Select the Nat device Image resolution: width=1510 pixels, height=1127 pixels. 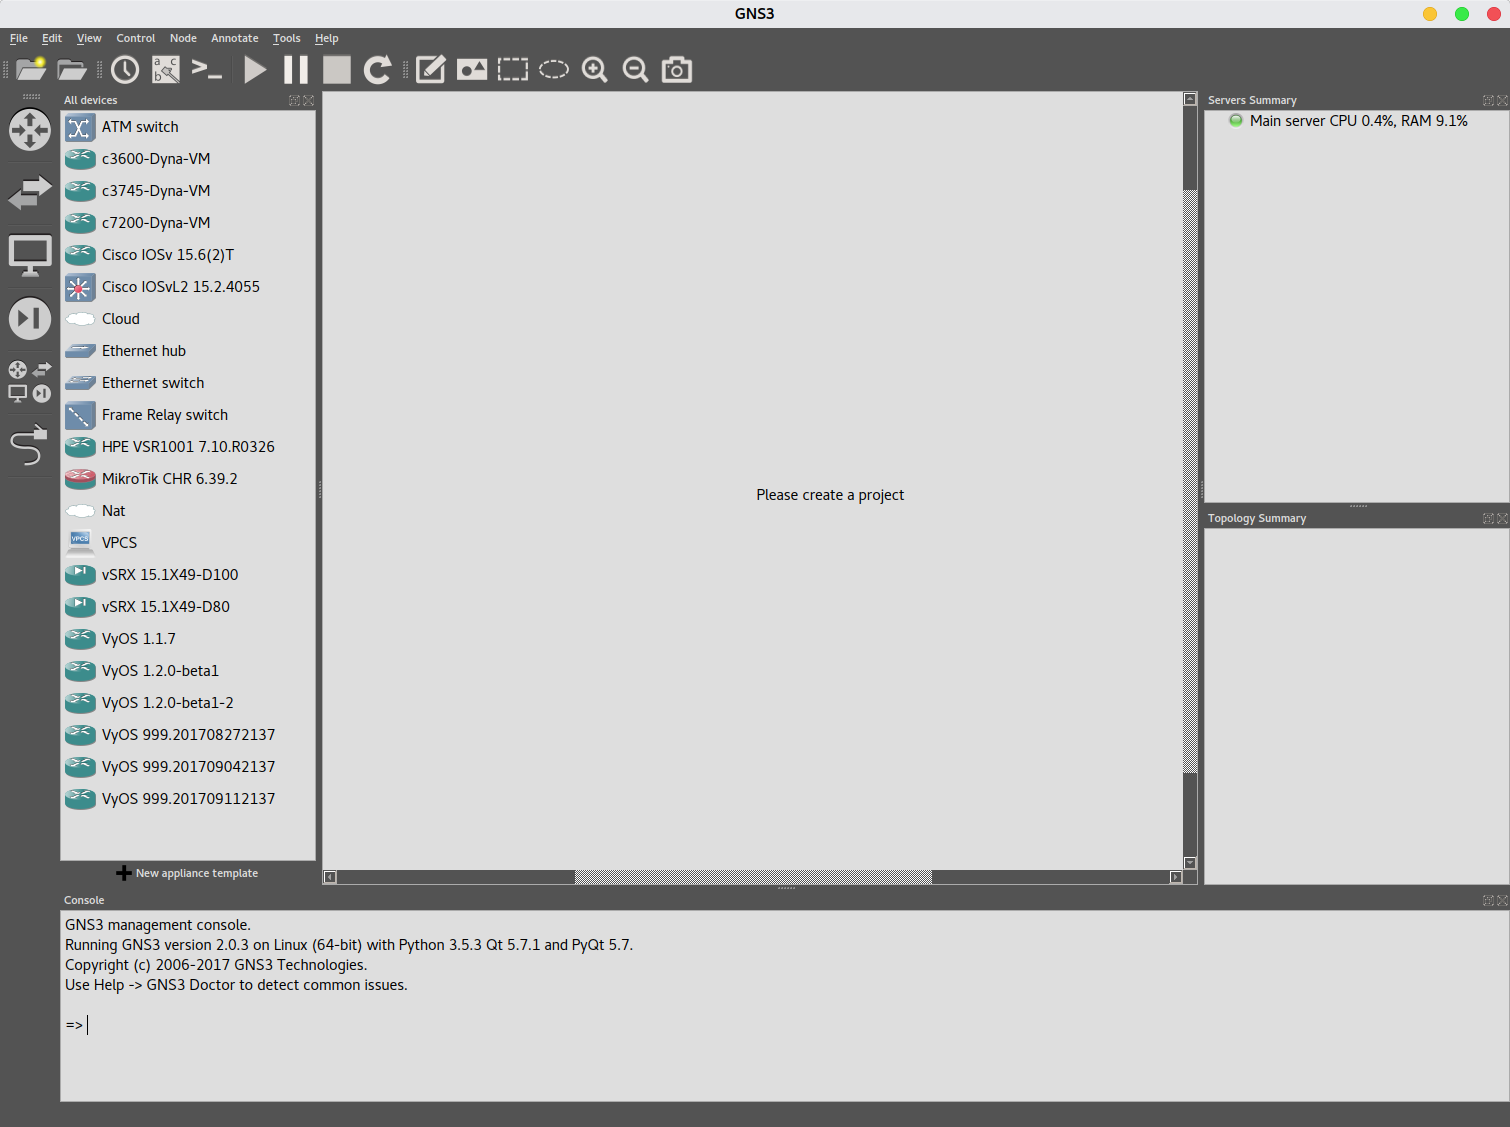pos(188,511)
